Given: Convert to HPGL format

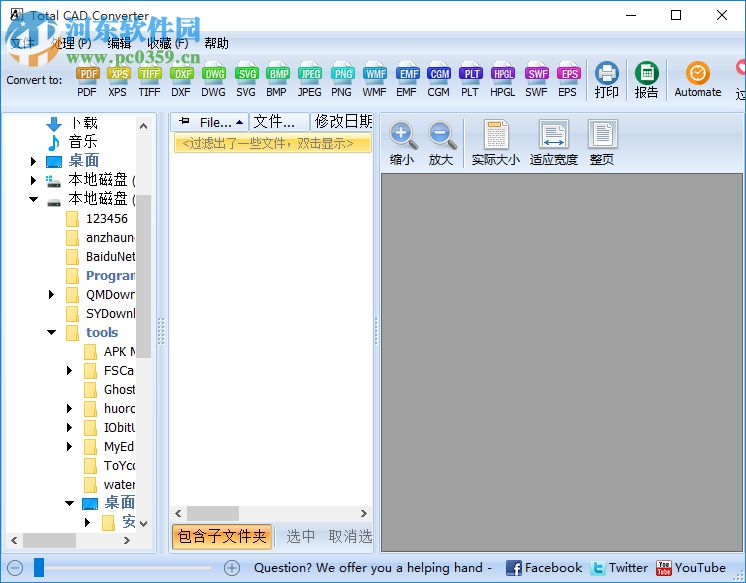Looking at the screenshot, I should coord(502,80).
